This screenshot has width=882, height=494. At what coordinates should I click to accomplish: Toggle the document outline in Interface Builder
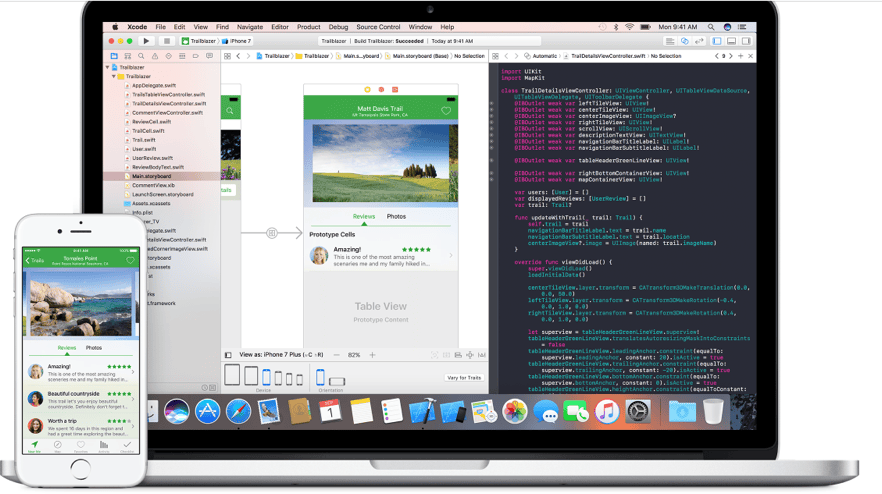coord(228,355)
